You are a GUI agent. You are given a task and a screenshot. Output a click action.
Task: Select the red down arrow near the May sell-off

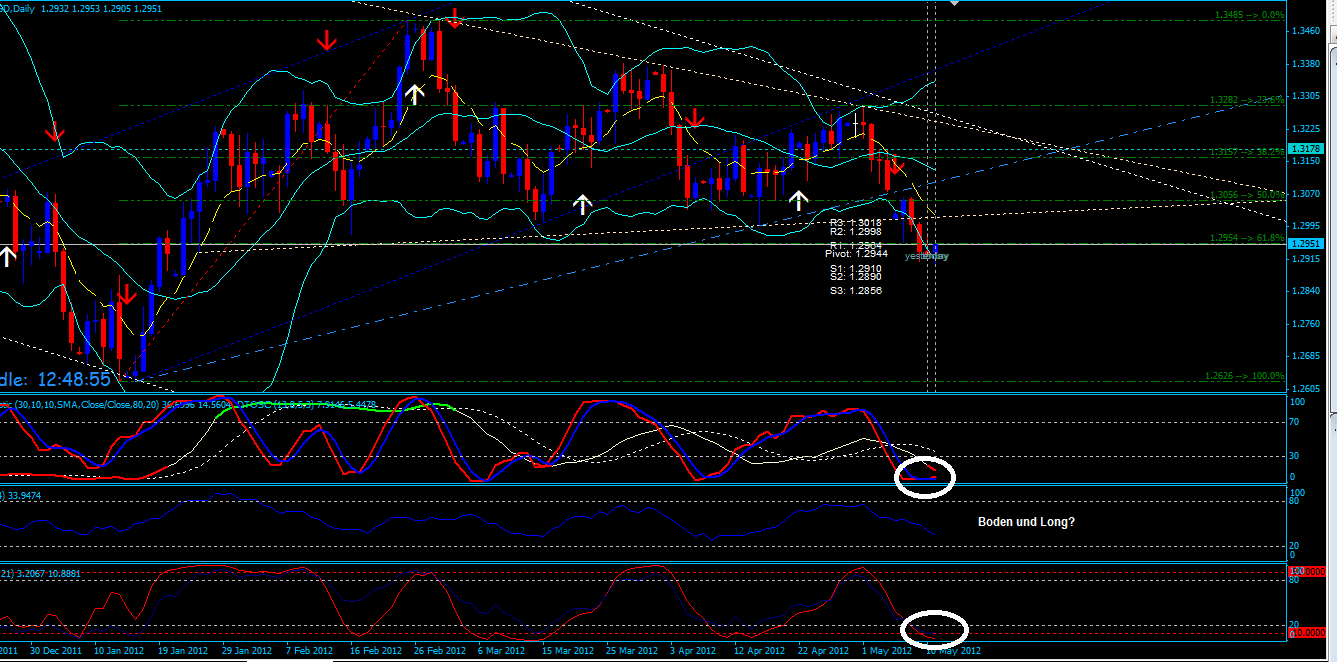coord(896,169)
